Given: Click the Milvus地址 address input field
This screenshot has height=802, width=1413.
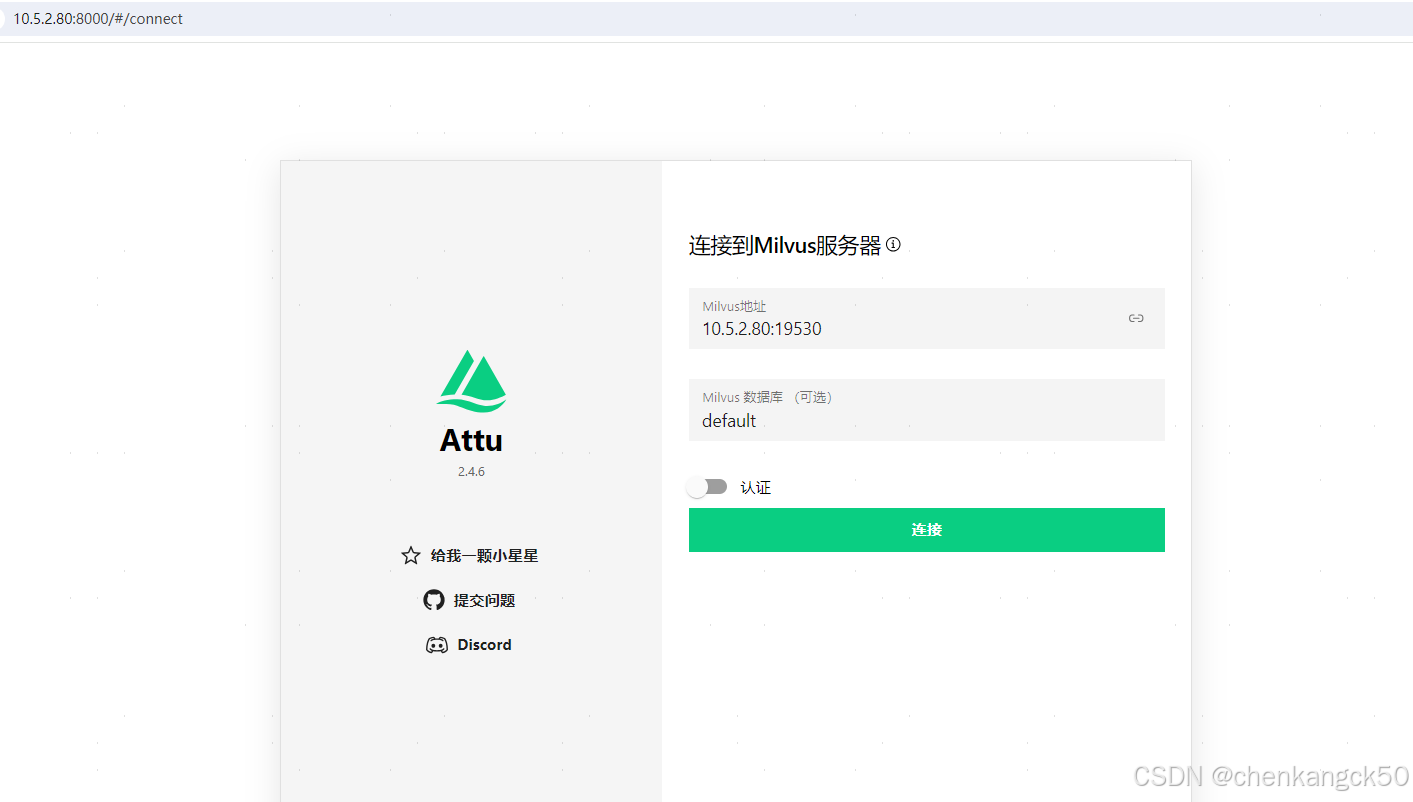Looking at the screenshot, I should point(926,318).
